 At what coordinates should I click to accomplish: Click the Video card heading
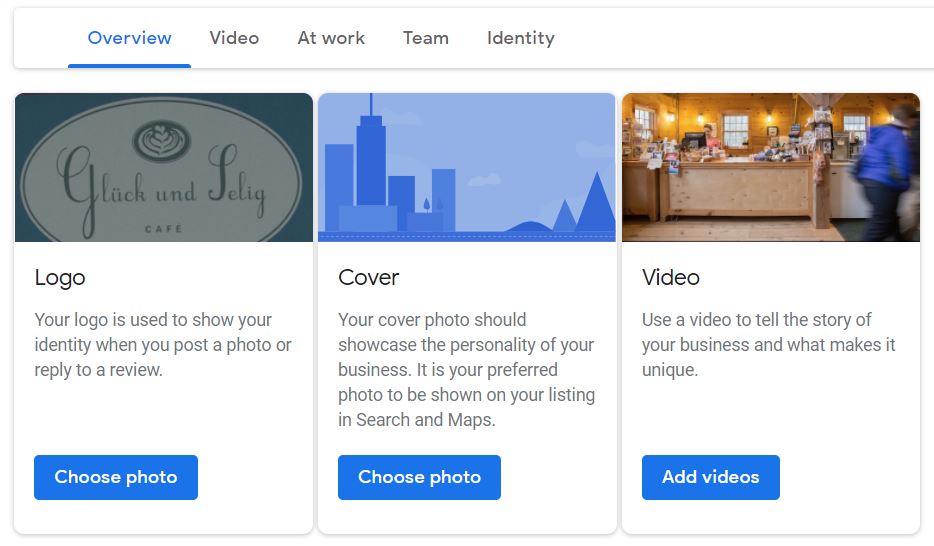671,277
